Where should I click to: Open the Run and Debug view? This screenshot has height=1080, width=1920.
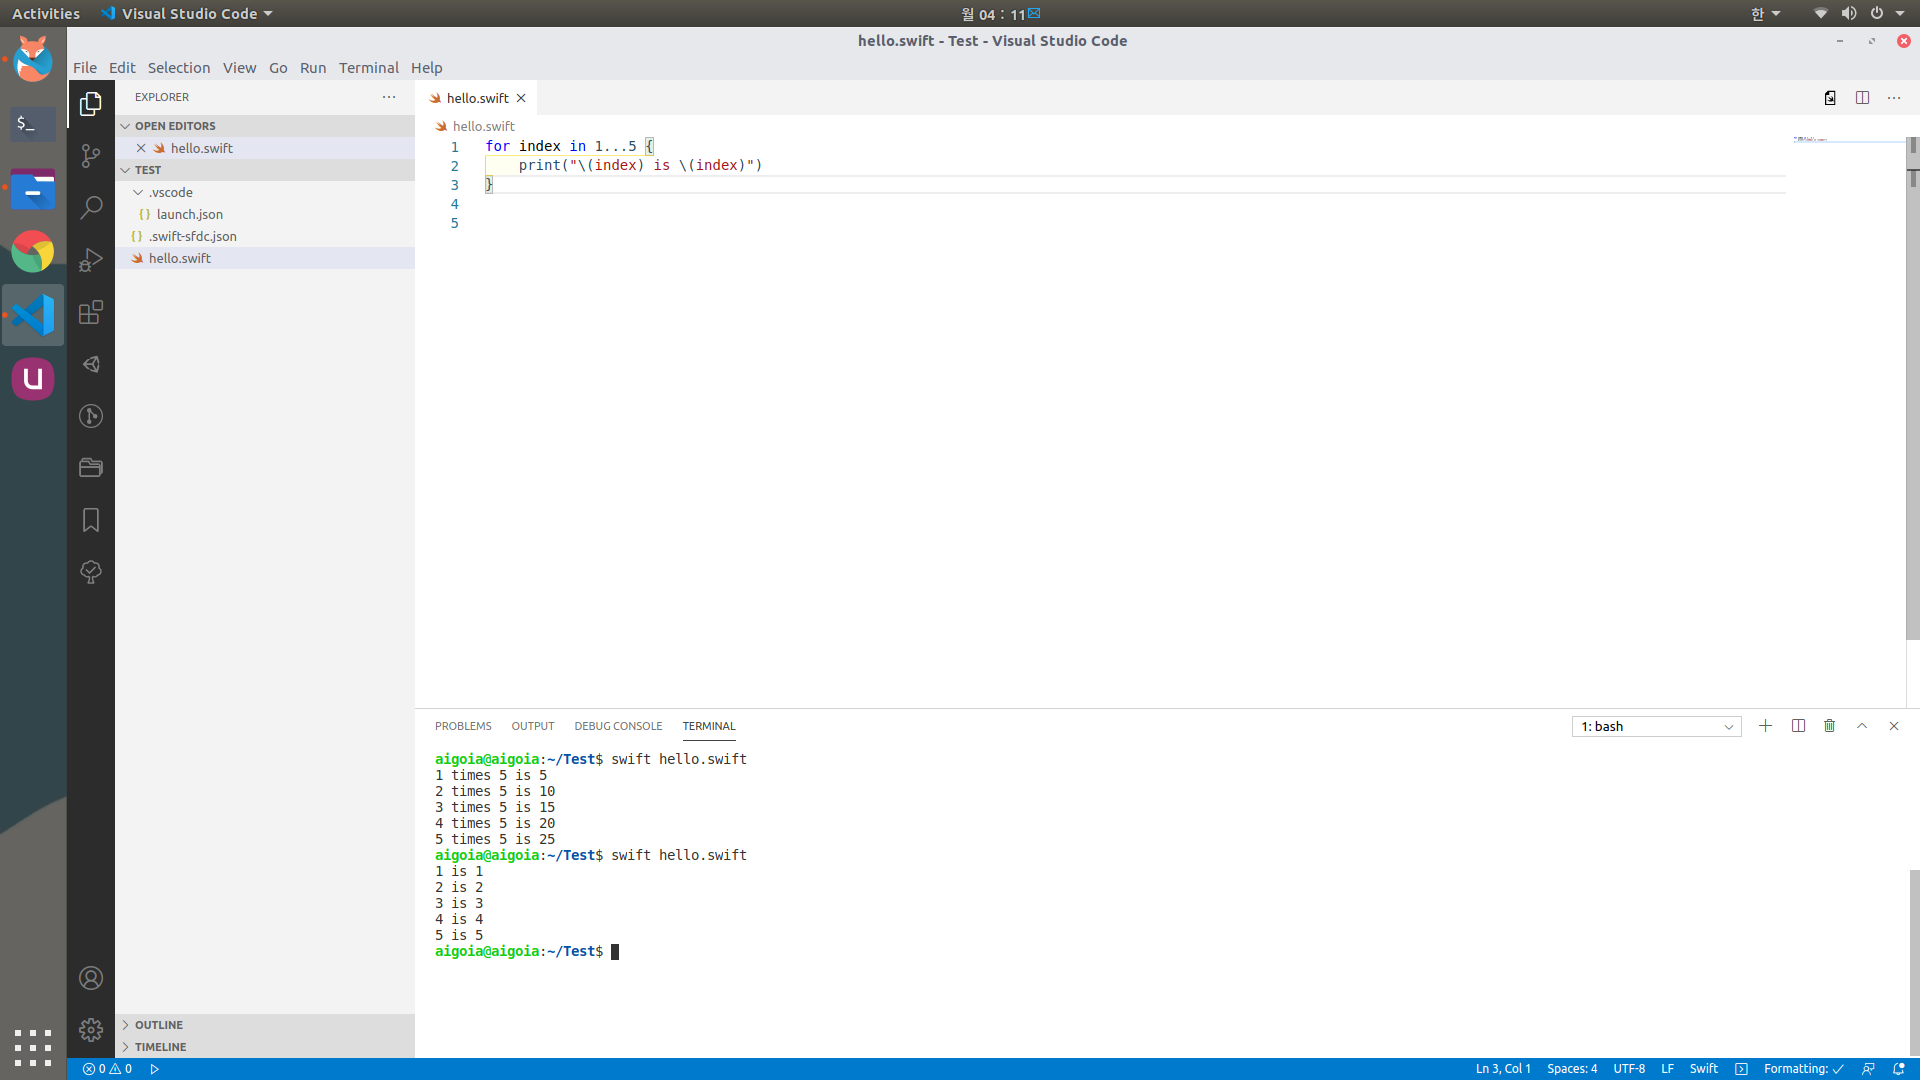point(91,260)
